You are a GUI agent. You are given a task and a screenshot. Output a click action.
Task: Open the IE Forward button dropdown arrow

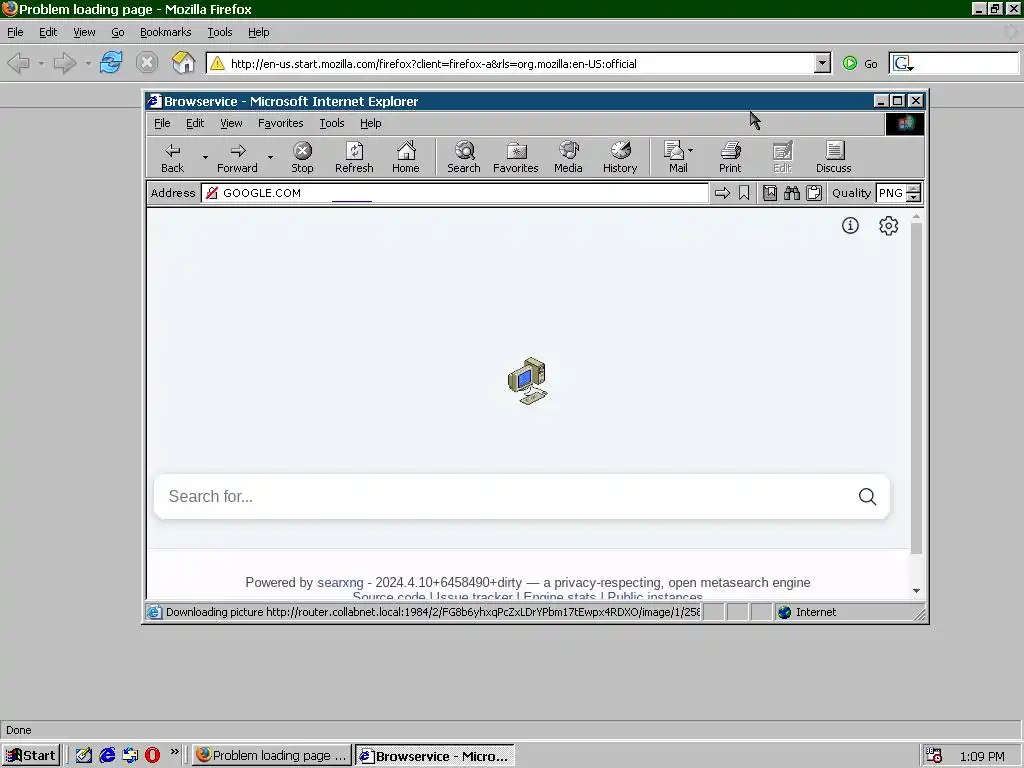[x=270, y=157]
